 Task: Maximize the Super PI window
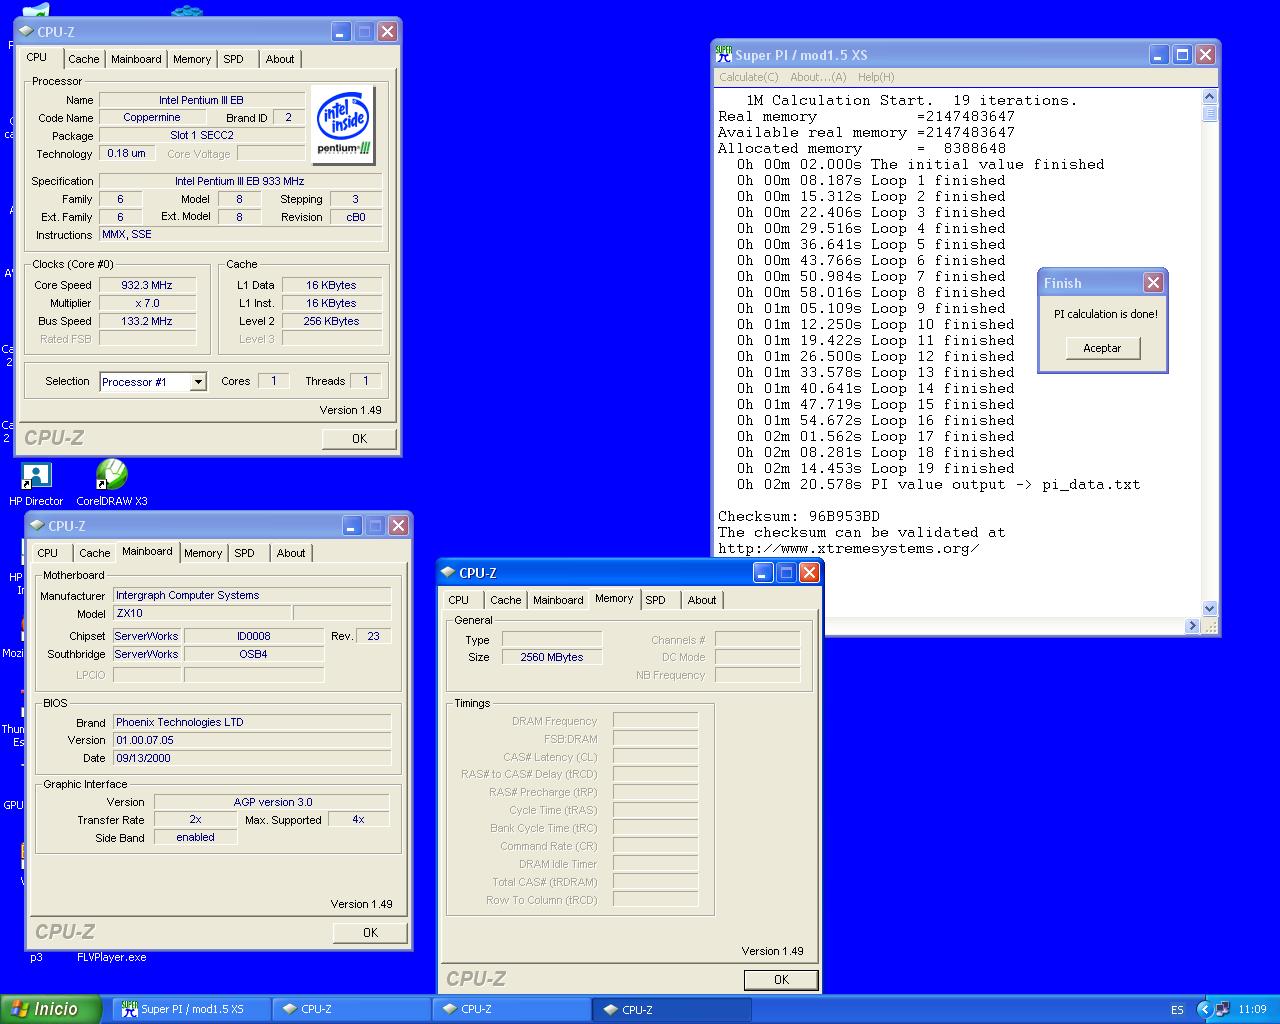pos(1182,54)
